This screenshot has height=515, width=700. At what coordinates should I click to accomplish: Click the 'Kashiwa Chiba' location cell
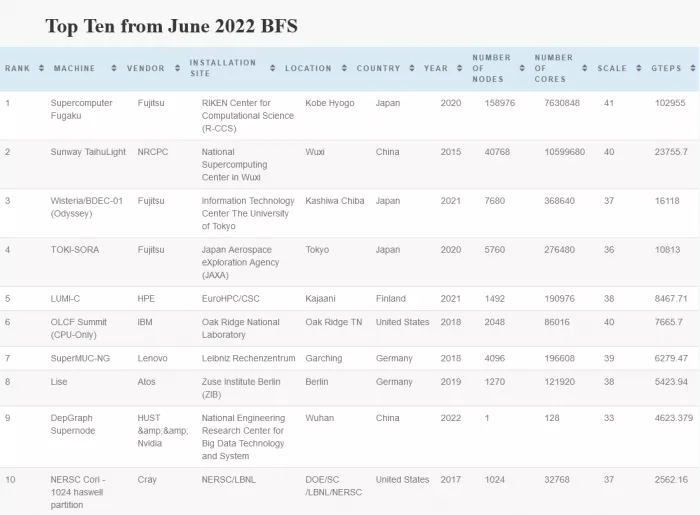click(335, 201)
